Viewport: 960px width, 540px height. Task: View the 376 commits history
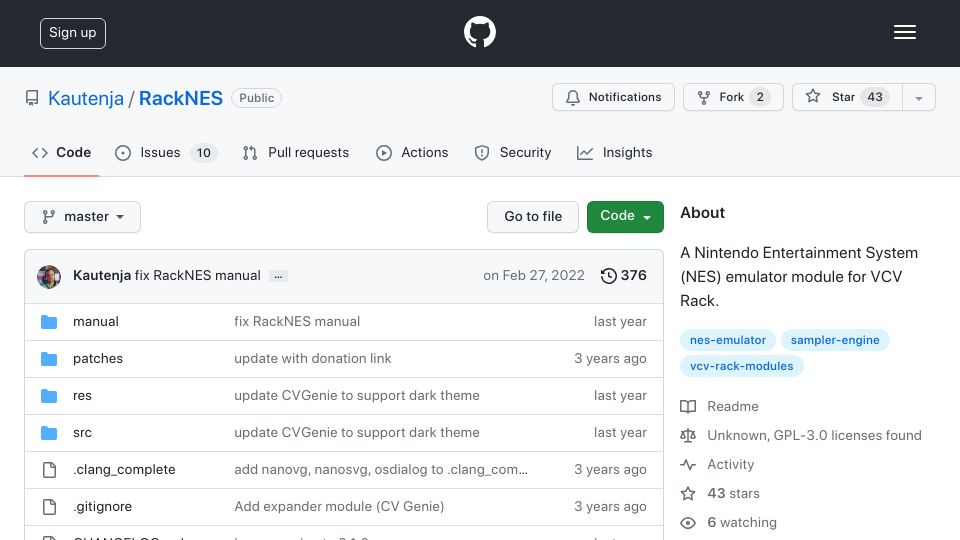point(623,276)
